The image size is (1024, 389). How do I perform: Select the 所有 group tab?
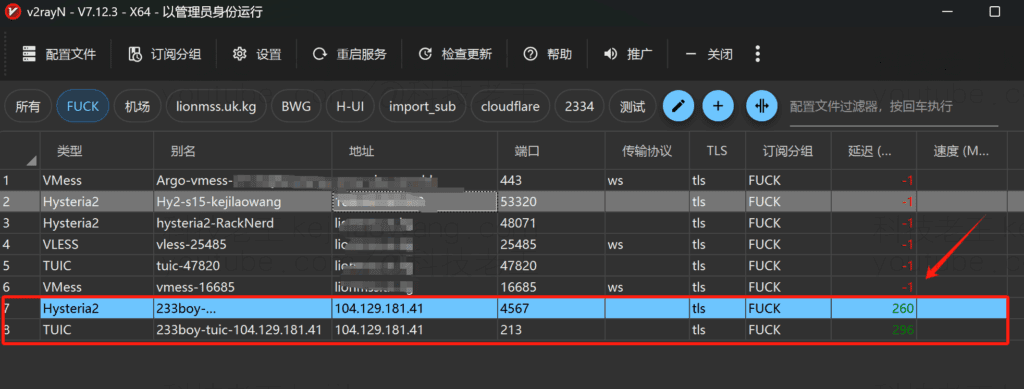pos(28,106)
